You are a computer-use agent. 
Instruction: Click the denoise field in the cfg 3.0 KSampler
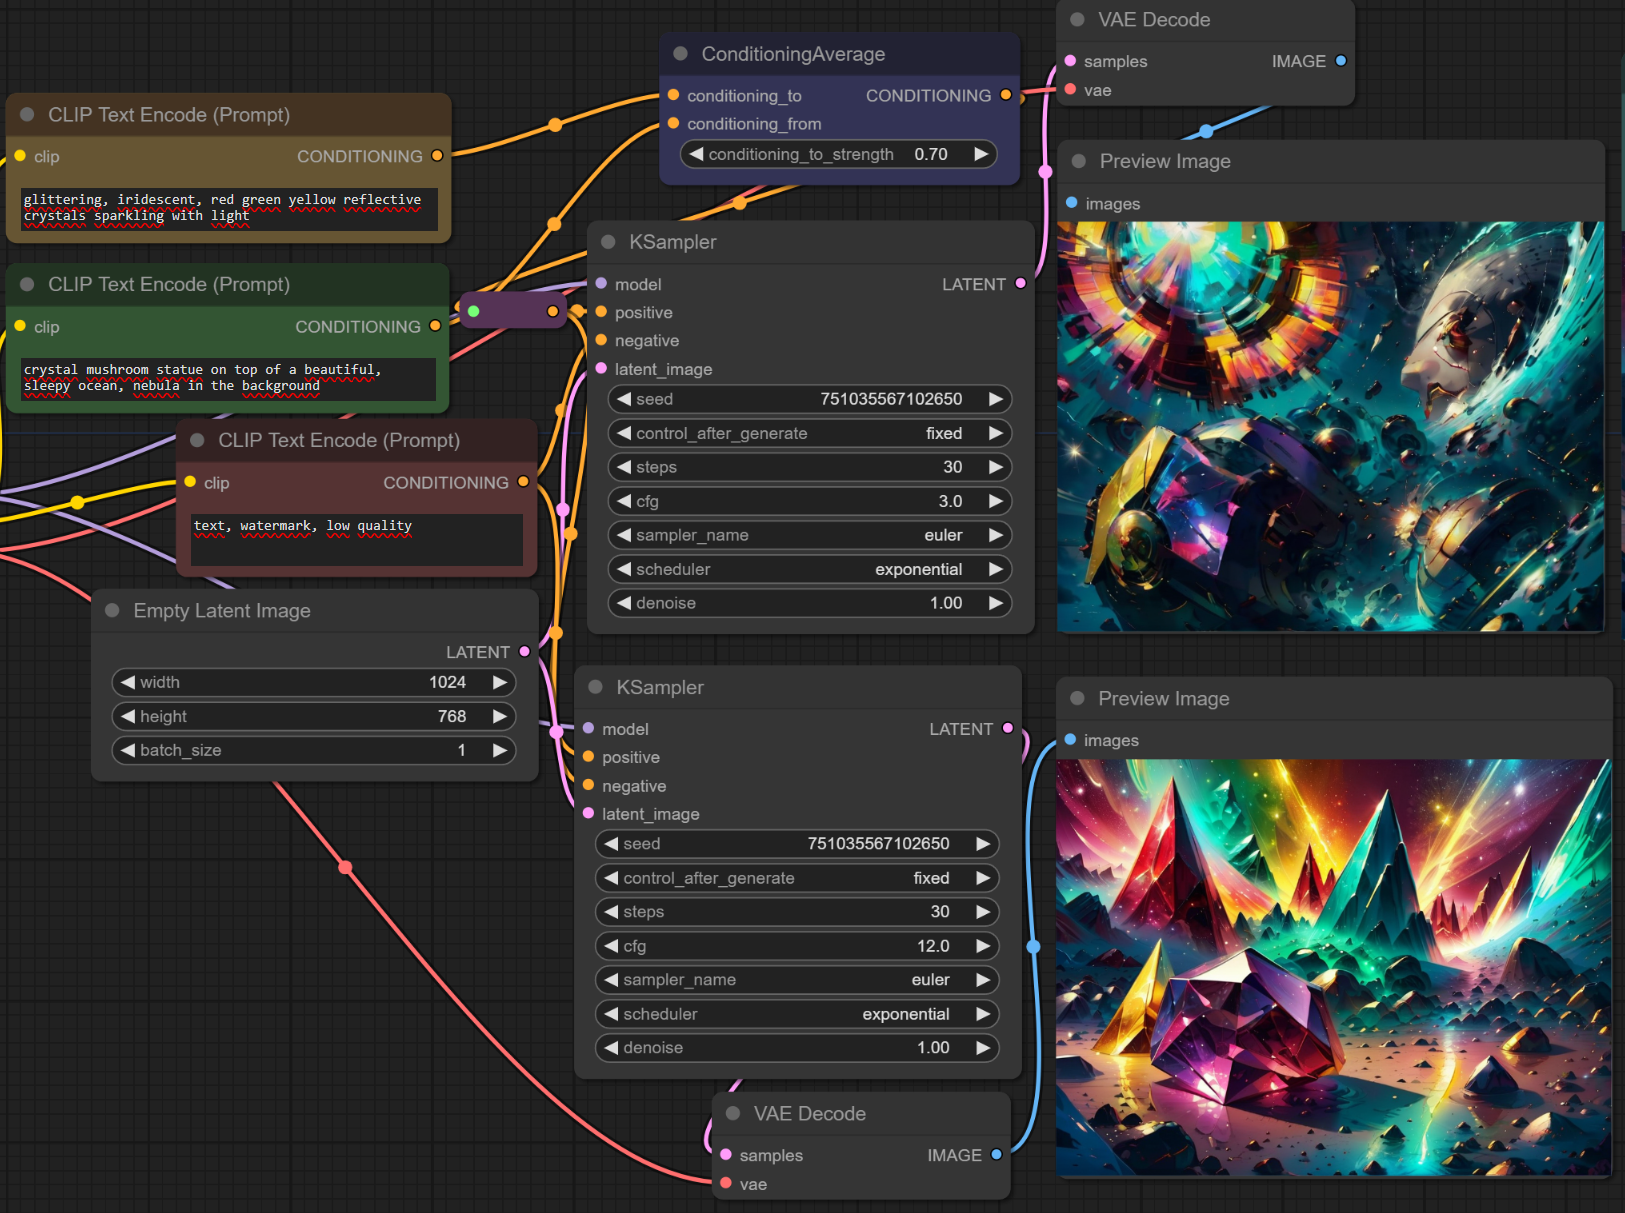[x=810, y=603]
